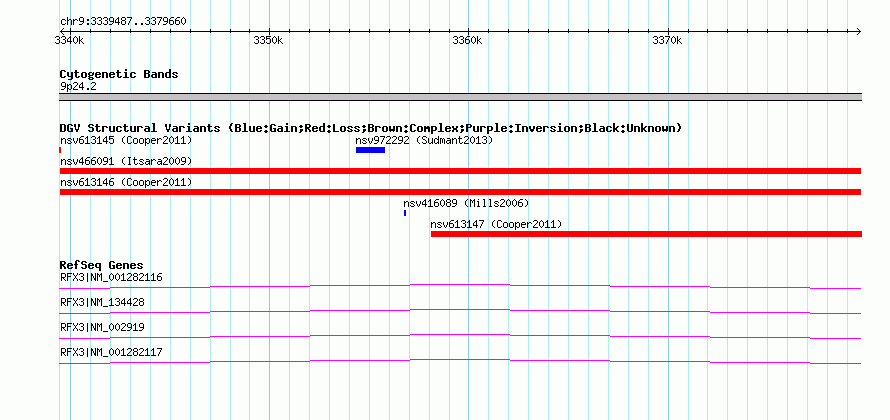Image resolution: width=890 pixels, height=420 pixels.
Task: Select the magenta RFX3|NM_002919 transcript line
Action: click(460, 336)
